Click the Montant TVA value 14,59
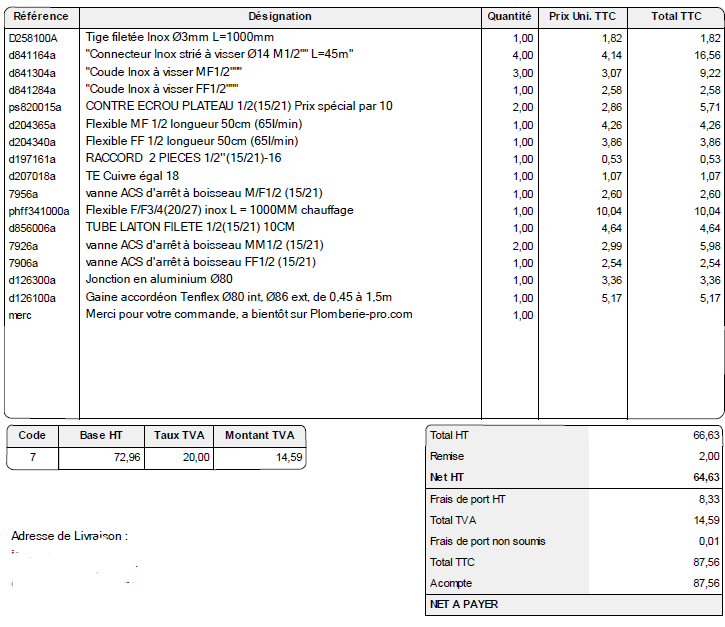This screenshot has width=725, height=627. click(x=289, y=457)
